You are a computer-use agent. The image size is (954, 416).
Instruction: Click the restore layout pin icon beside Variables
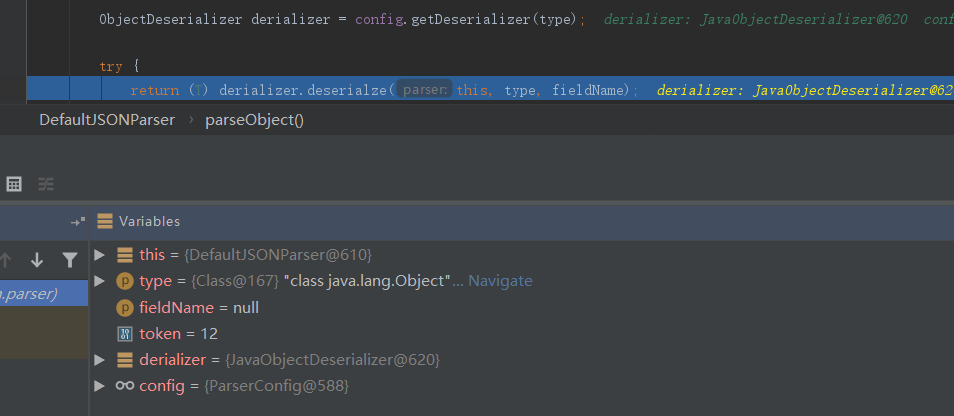76,221
